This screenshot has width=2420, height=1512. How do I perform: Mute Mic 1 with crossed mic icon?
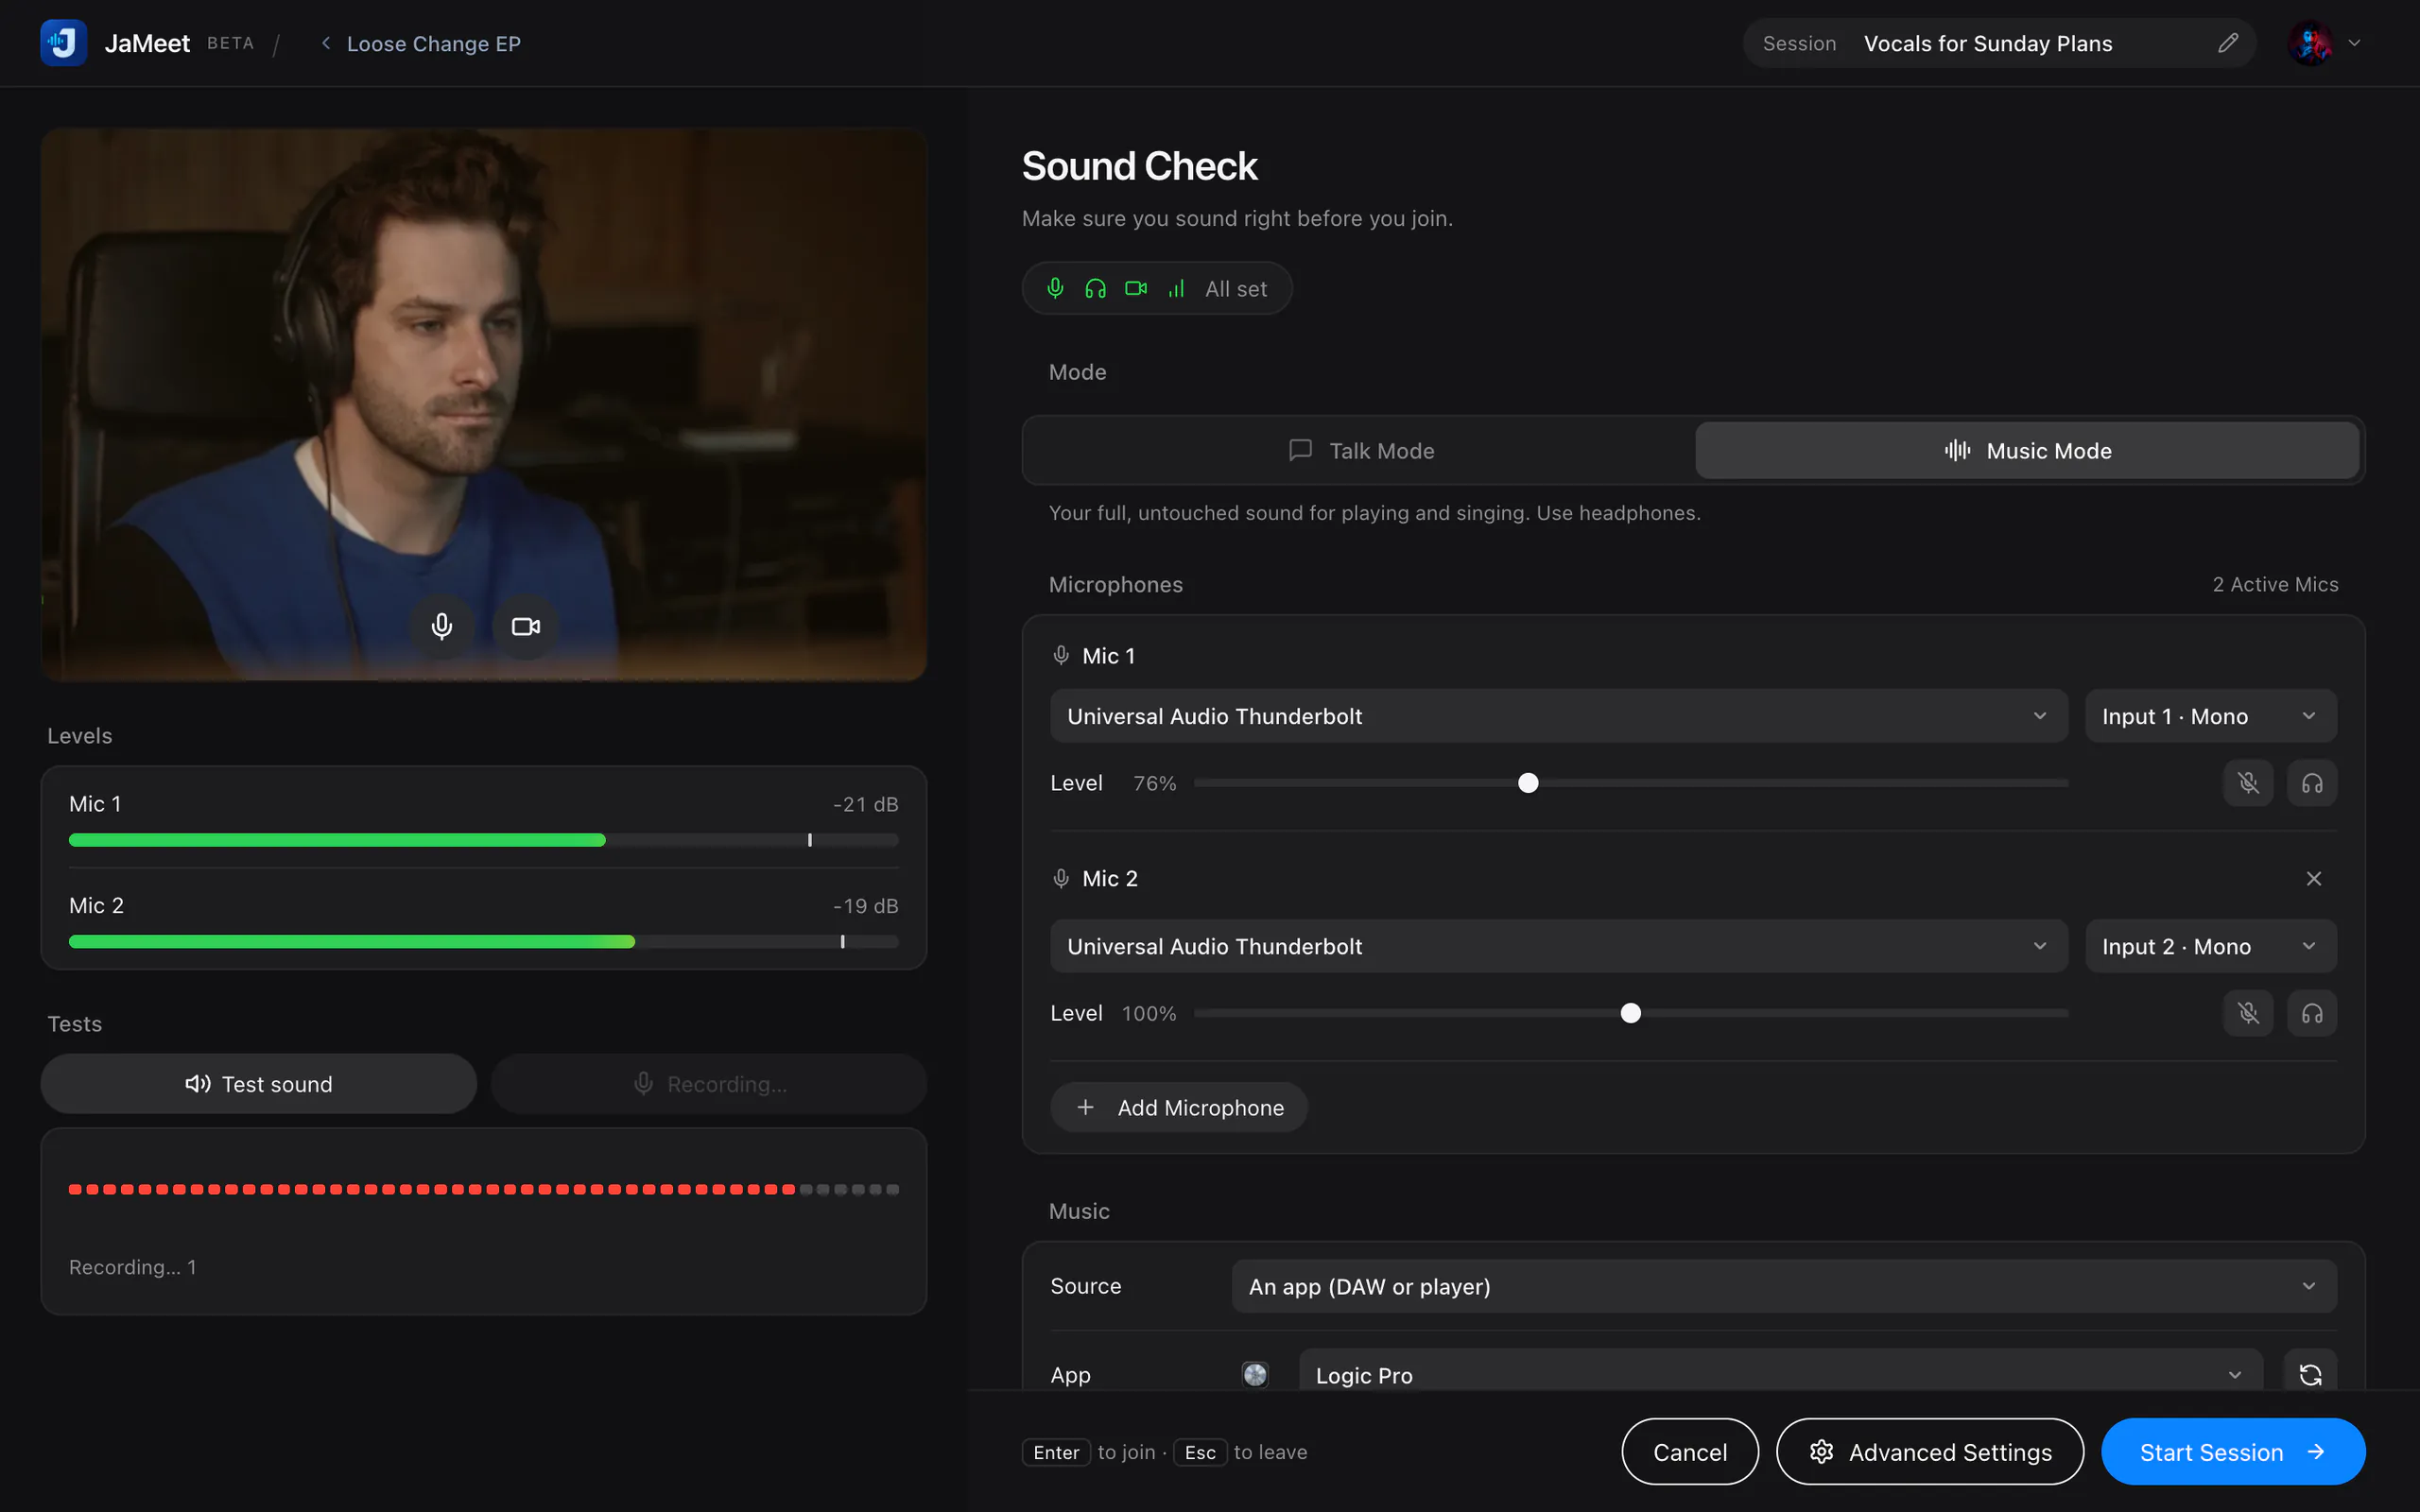(x=2248, y=783)
